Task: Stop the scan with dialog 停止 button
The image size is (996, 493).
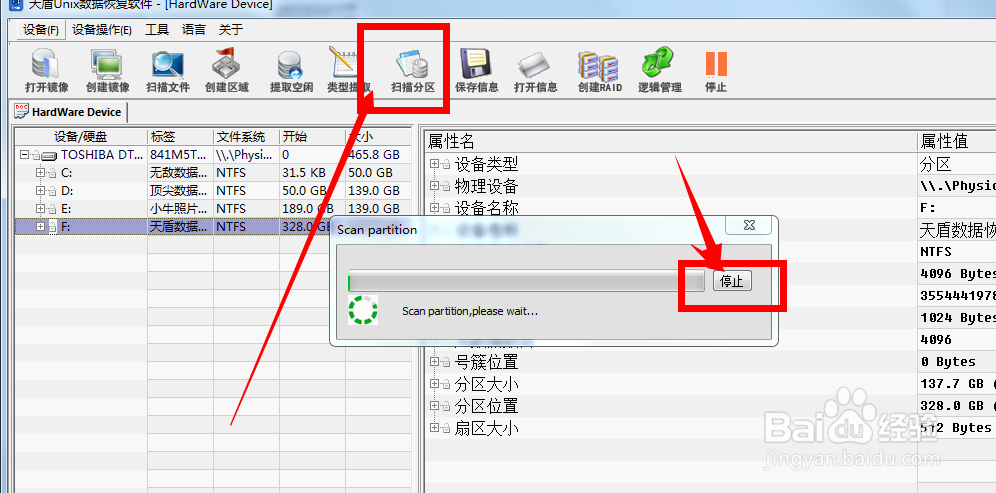Action: pyautogui.click(x=732, y=281)
